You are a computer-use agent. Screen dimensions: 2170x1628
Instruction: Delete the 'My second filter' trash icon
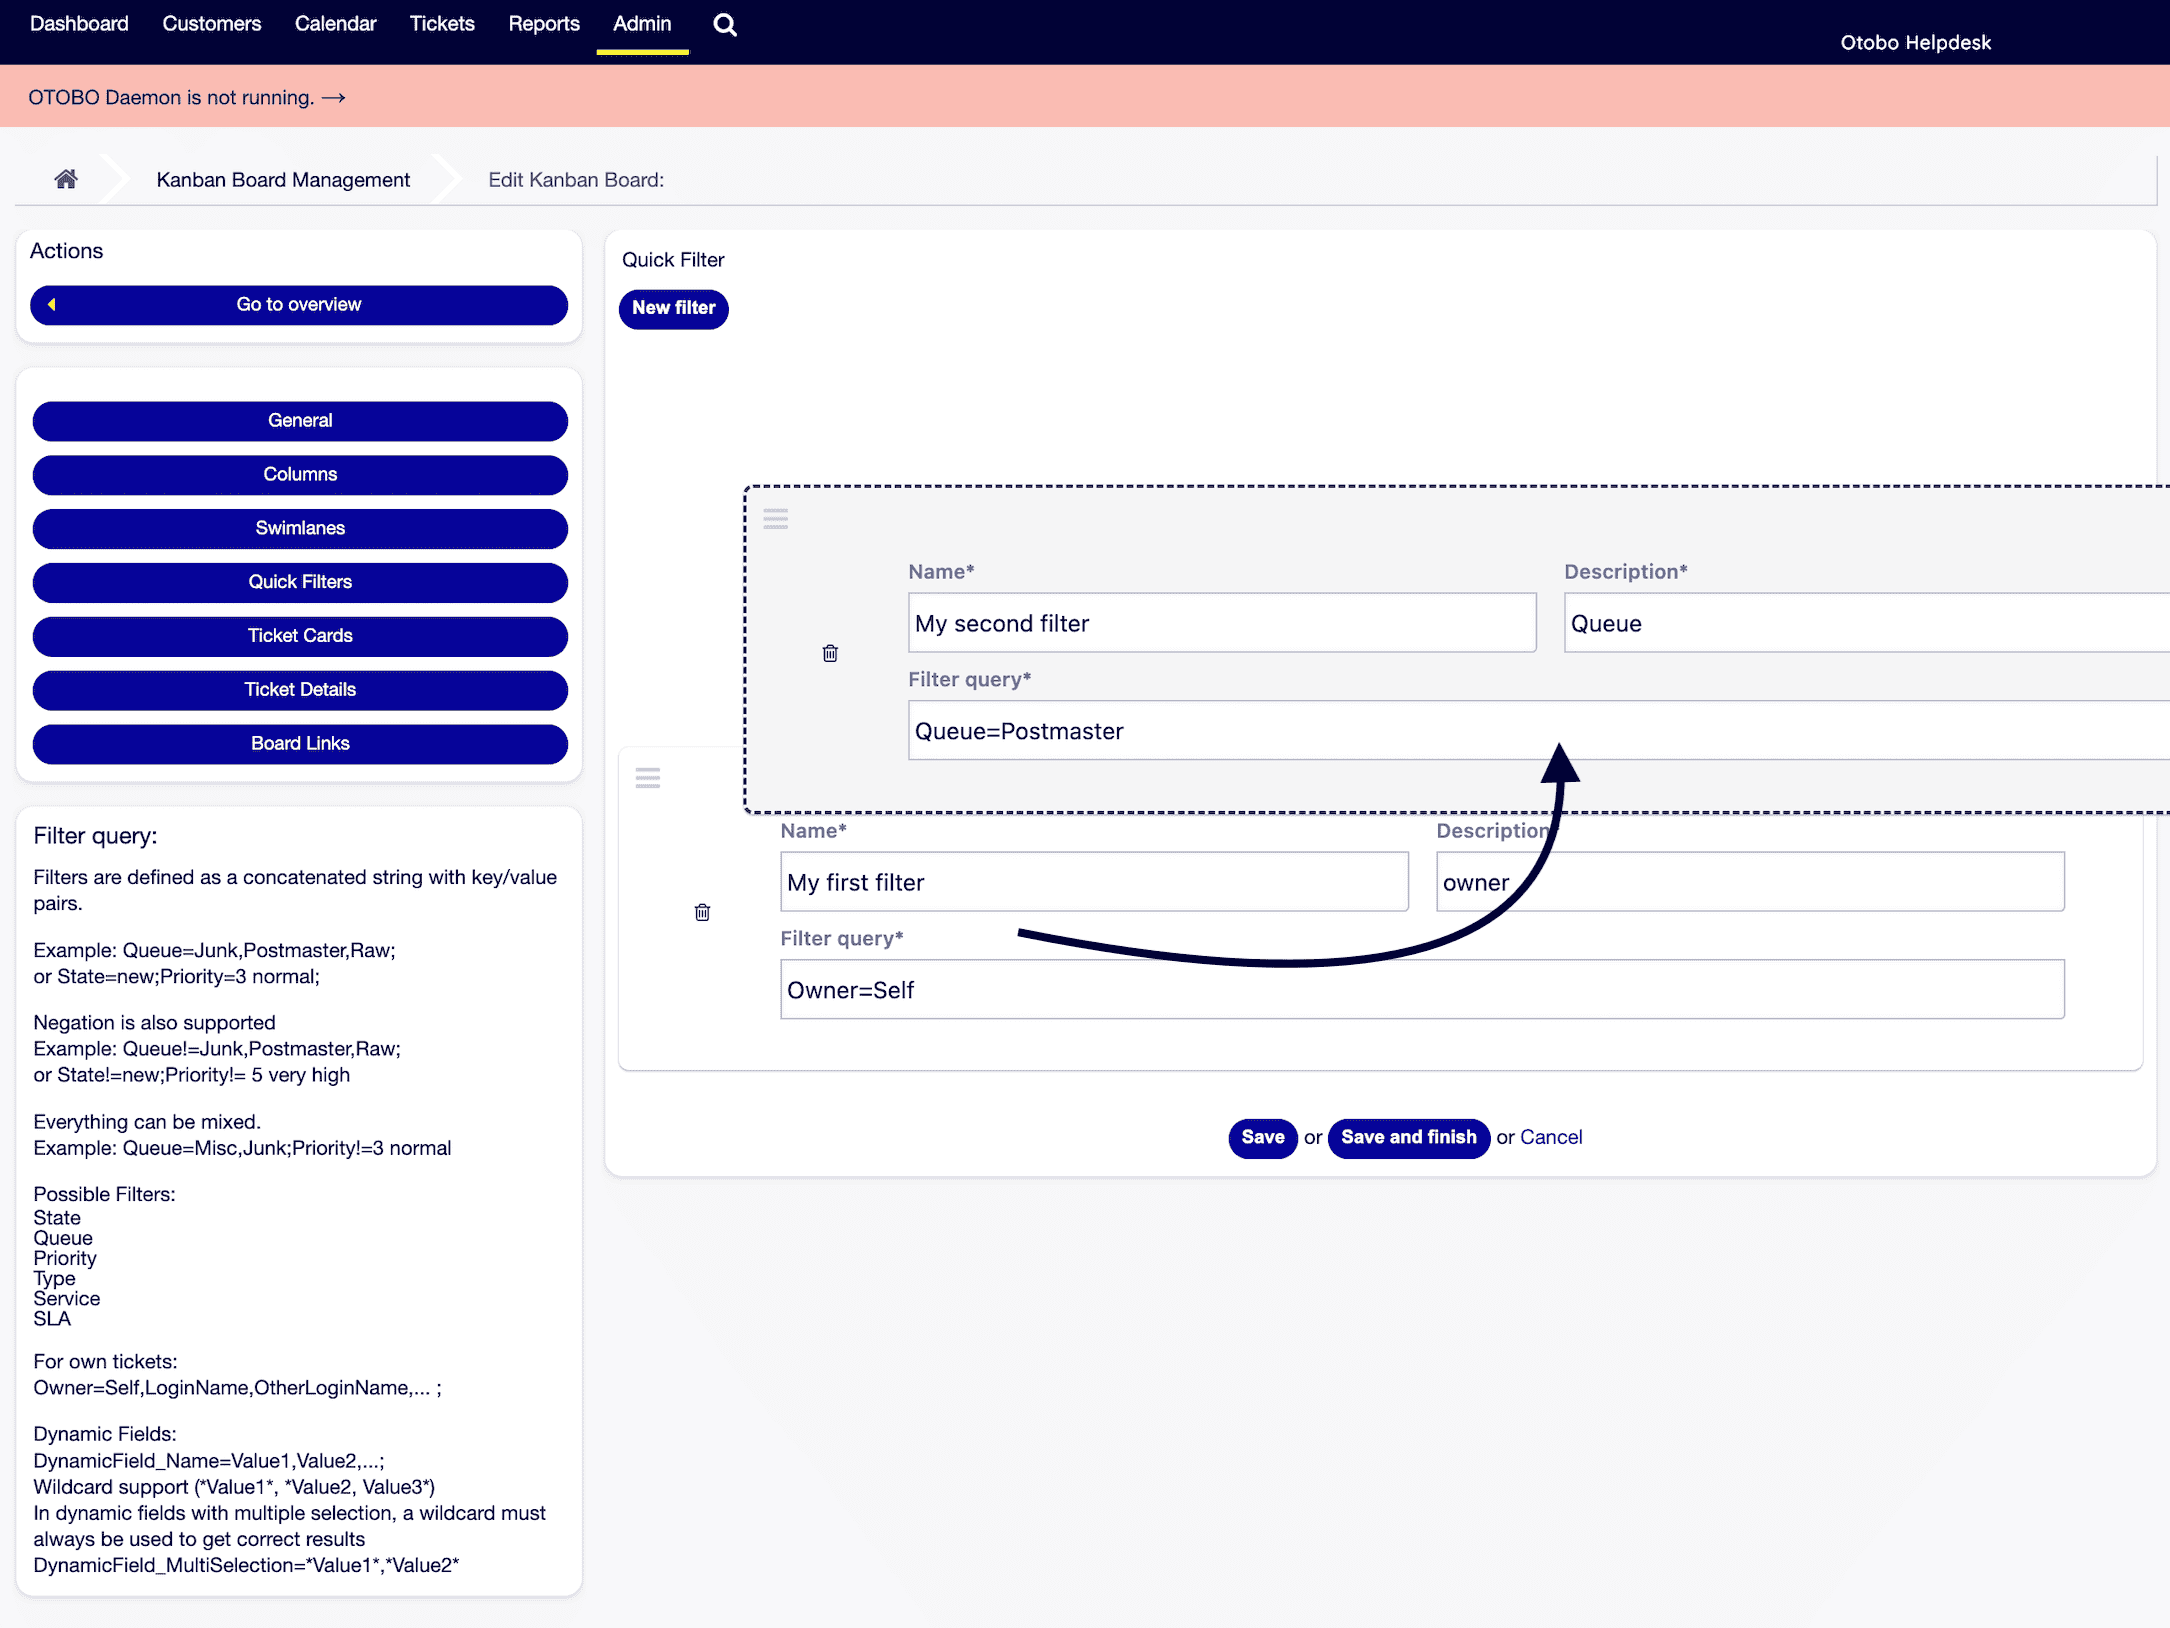click(830, 653)
